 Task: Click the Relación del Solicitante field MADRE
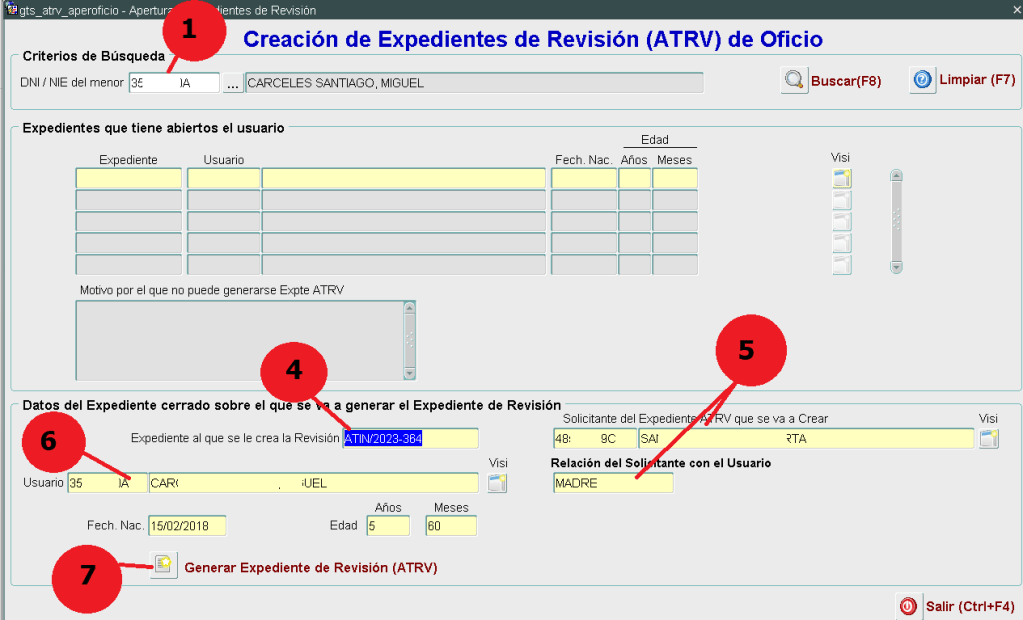(x=612, y=483)
